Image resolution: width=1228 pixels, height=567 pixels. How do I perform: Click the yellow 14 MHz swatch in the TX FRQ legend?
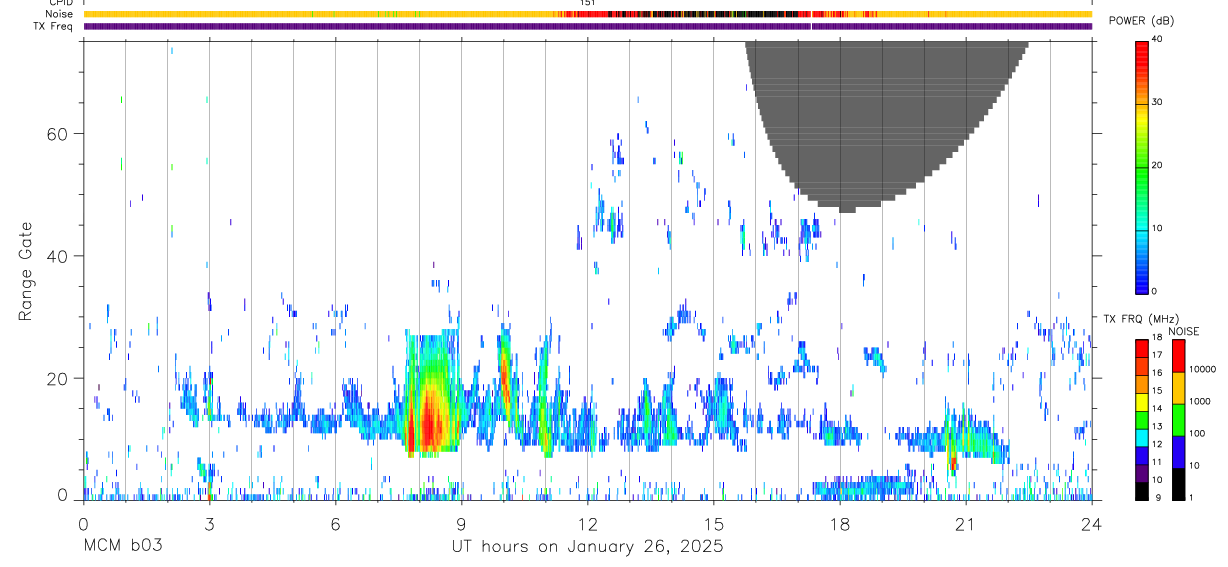1142,402
